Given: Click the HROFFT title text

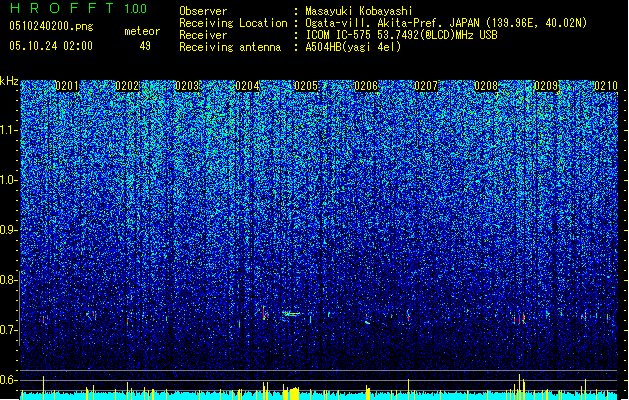Looking at the screenshot, I should point(62,8).
